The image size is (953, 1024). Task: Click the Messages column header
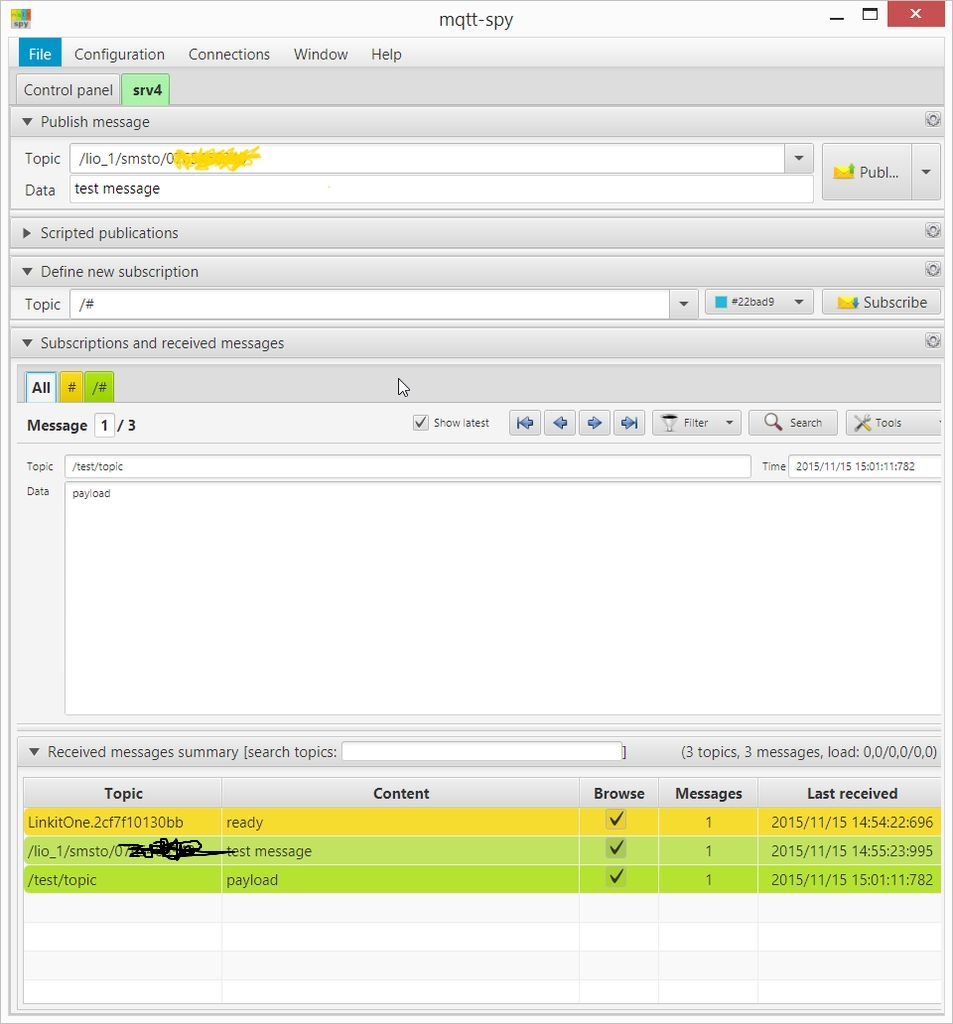(708, 793)
